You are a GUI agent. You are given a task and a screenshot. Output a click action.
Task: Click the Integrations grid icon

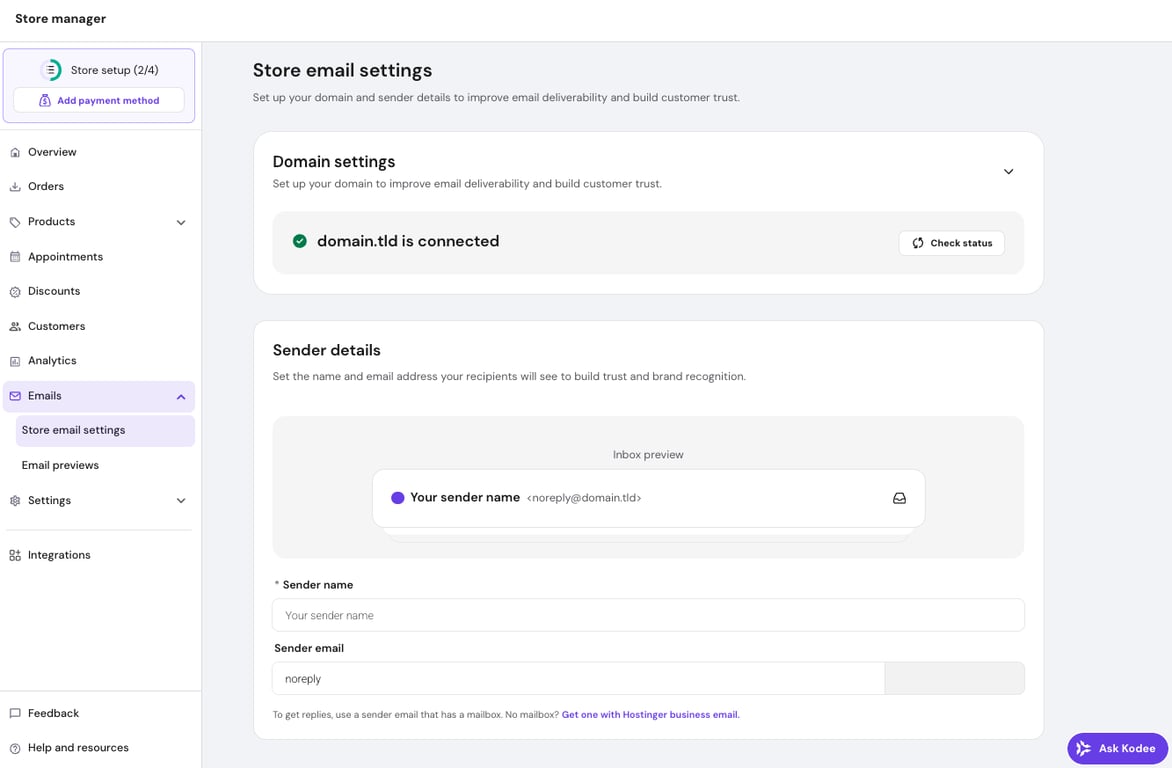(x=15, y=556)
